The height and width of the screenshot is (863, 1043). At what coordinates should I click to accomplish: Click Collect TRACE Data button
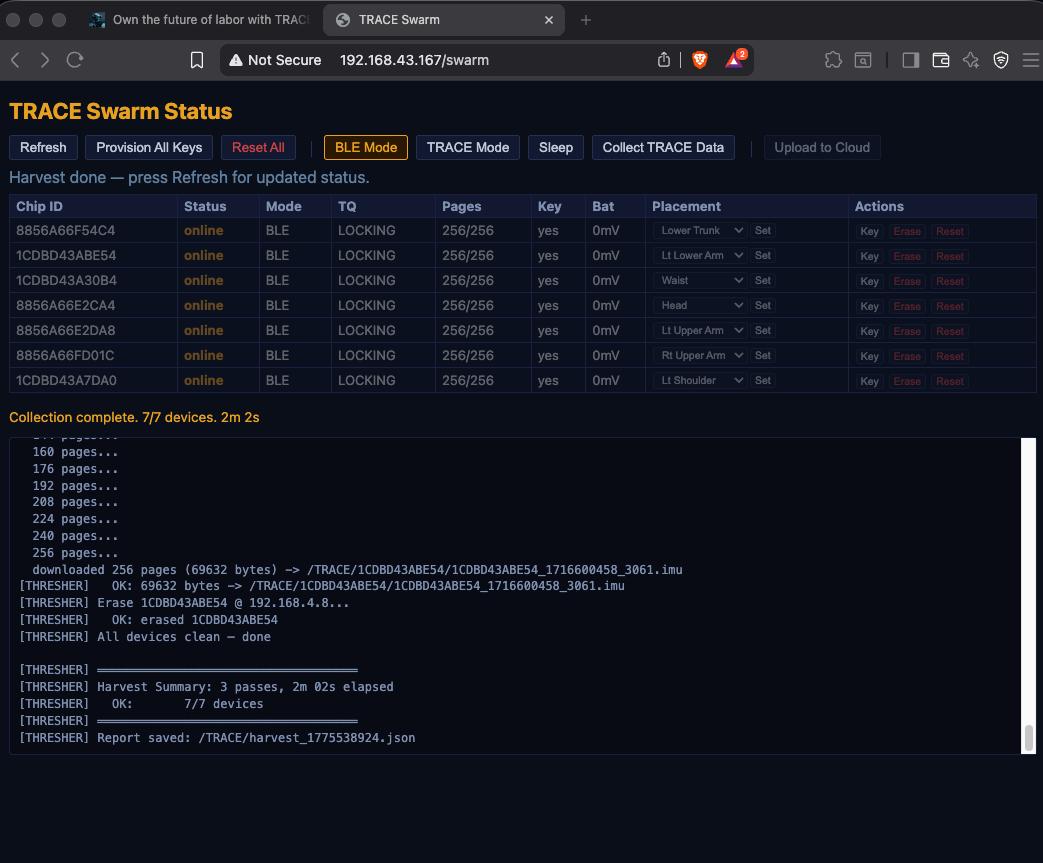[x=663, y=148]
